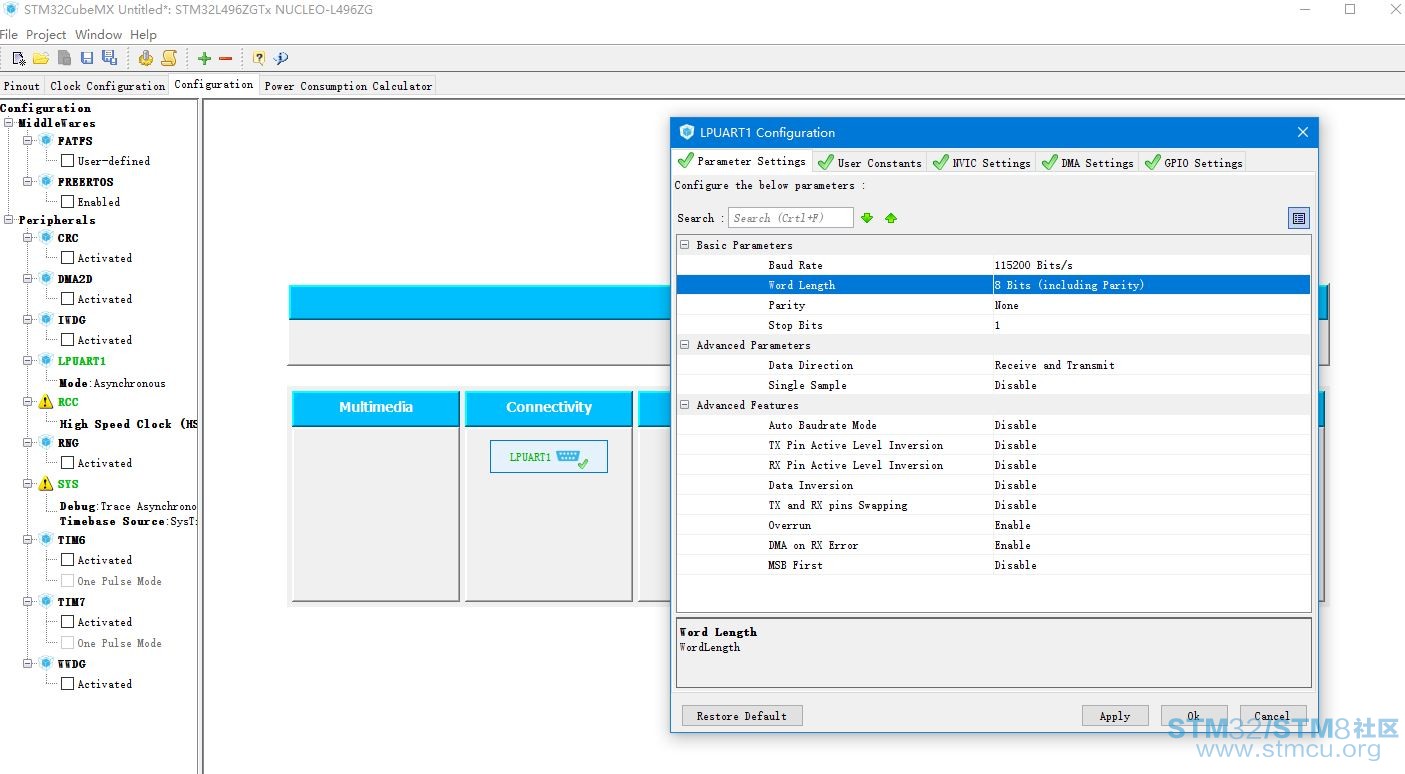Click the WWDG cube icon in tree
The height and width of the screenshot is (774, 1405).
(45, 664)
